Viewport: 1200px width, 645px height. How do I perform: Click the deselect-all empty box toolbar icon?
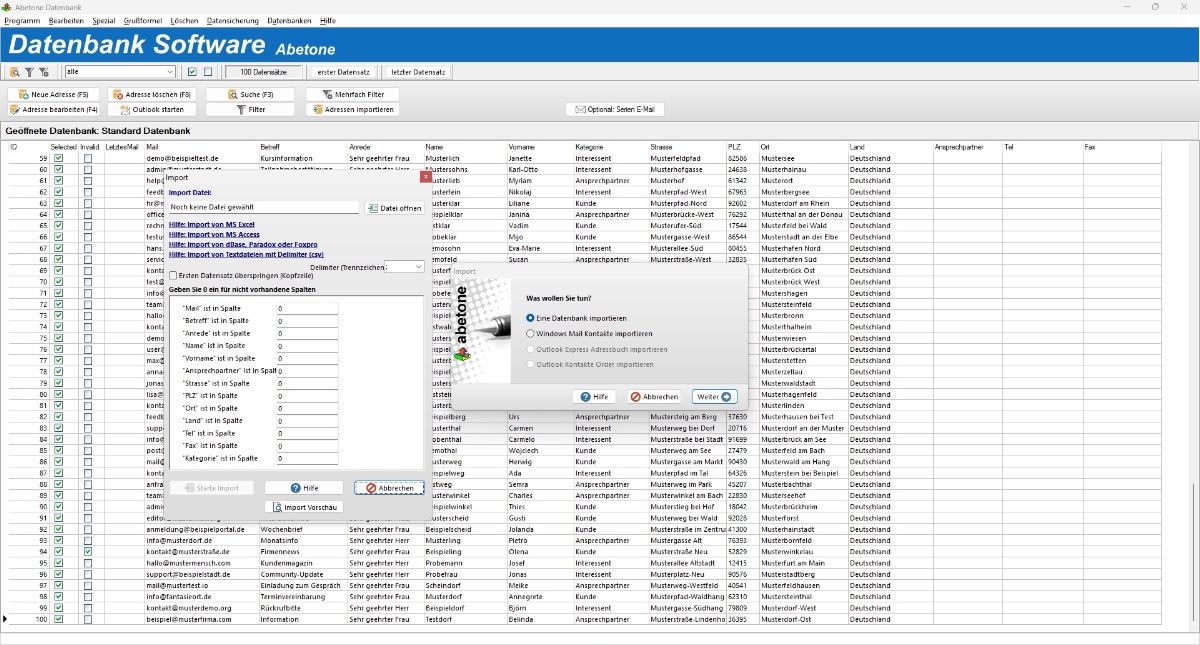coord(208,72)
